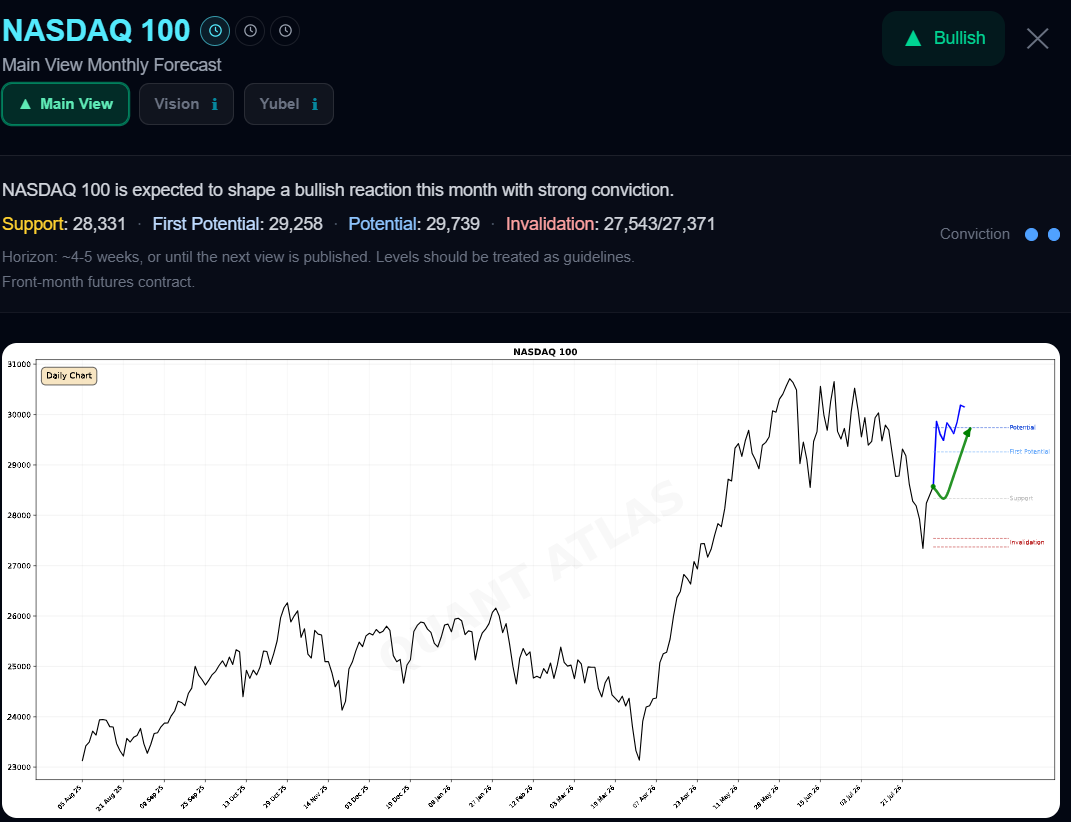Click the Support level label on chart
This screenshot has height=822, width=1071.
(x=1021, y=498)
